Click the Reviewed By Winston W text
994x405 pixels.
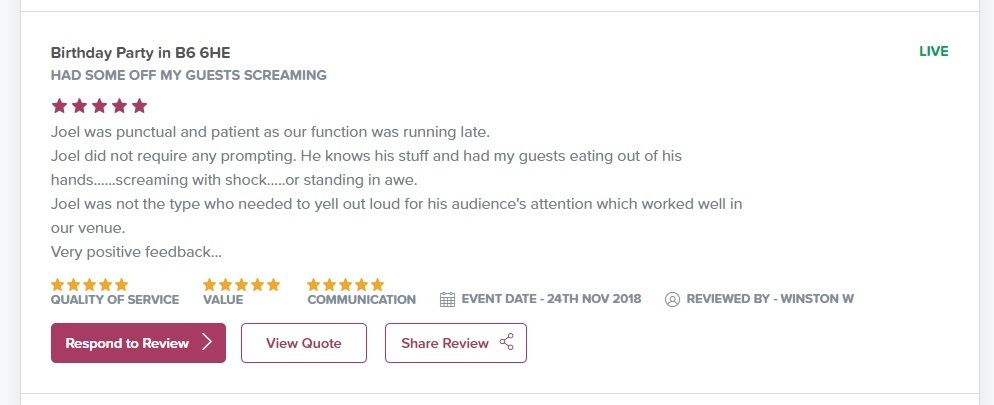point(770,299)
